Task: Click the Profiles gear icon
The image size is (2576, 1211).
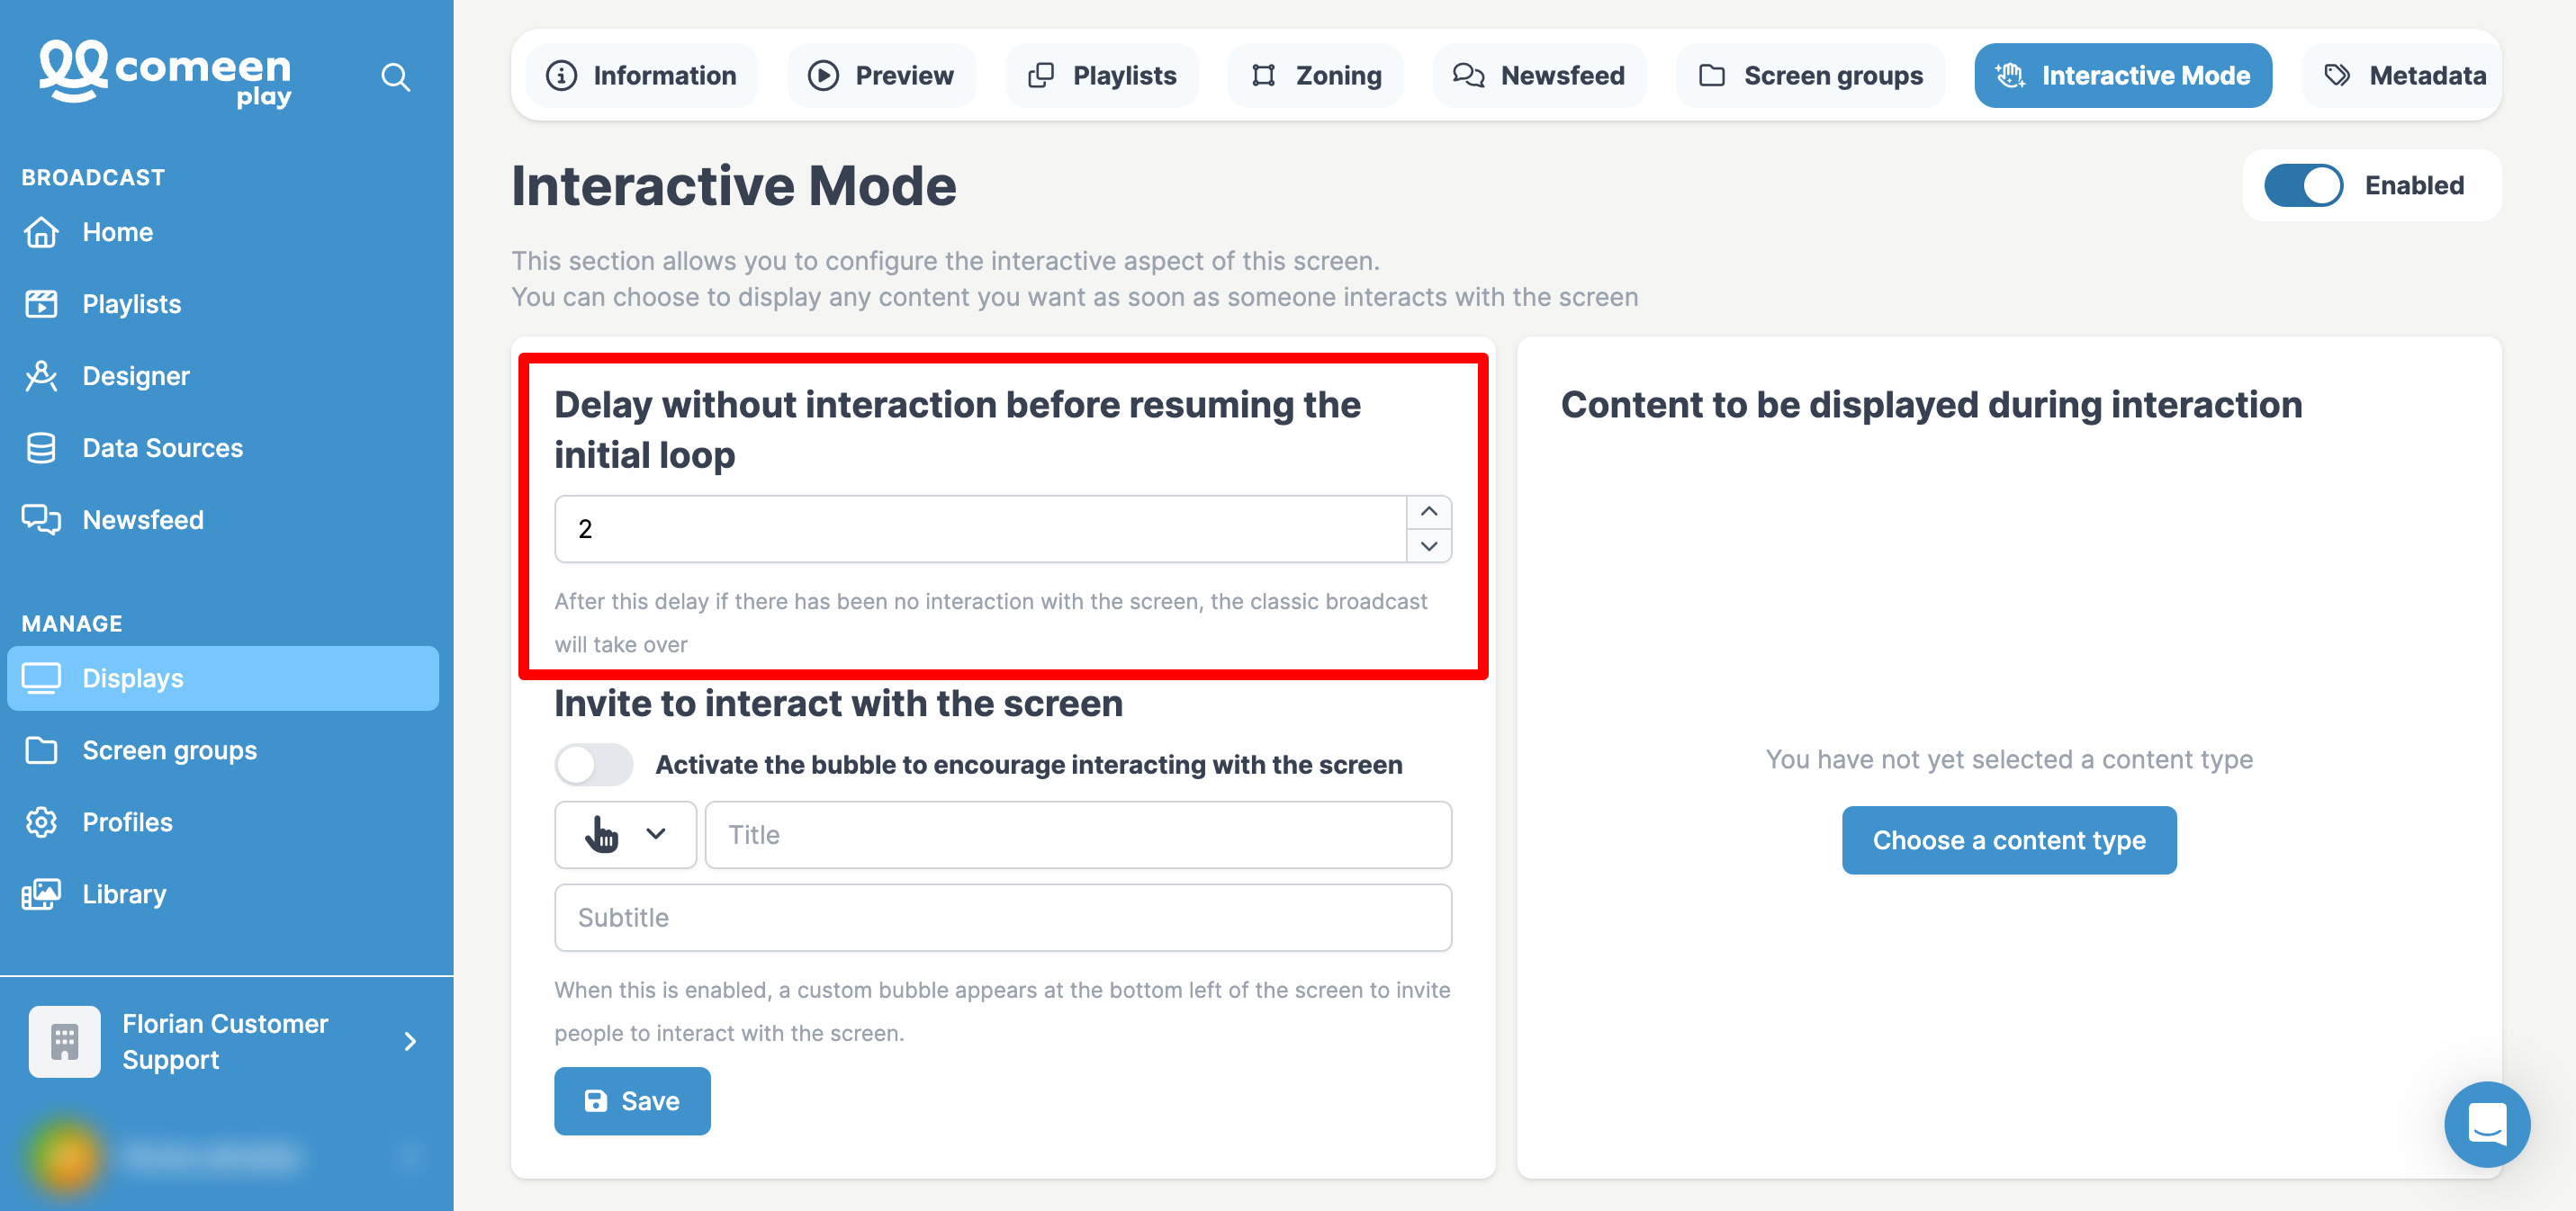Action: click(41, 822)
